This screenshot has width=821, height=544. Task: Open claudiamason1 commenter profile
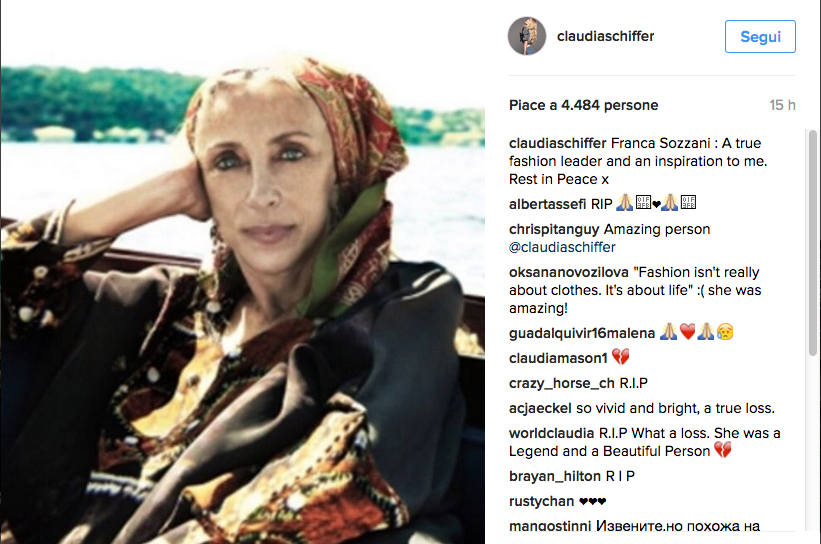coord(558,358)
